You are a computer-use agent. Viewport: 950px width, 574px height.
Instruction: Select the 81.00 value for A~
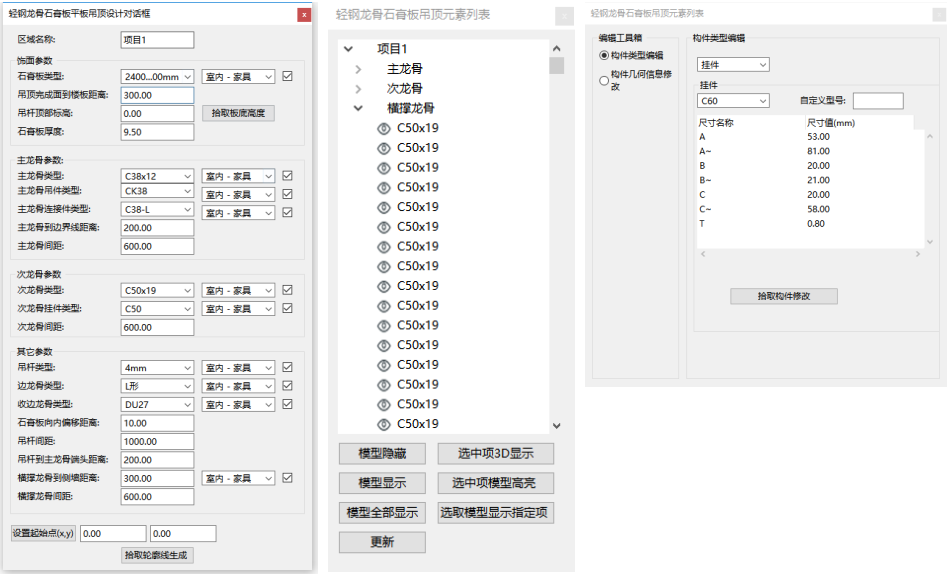tap(819, 151)
